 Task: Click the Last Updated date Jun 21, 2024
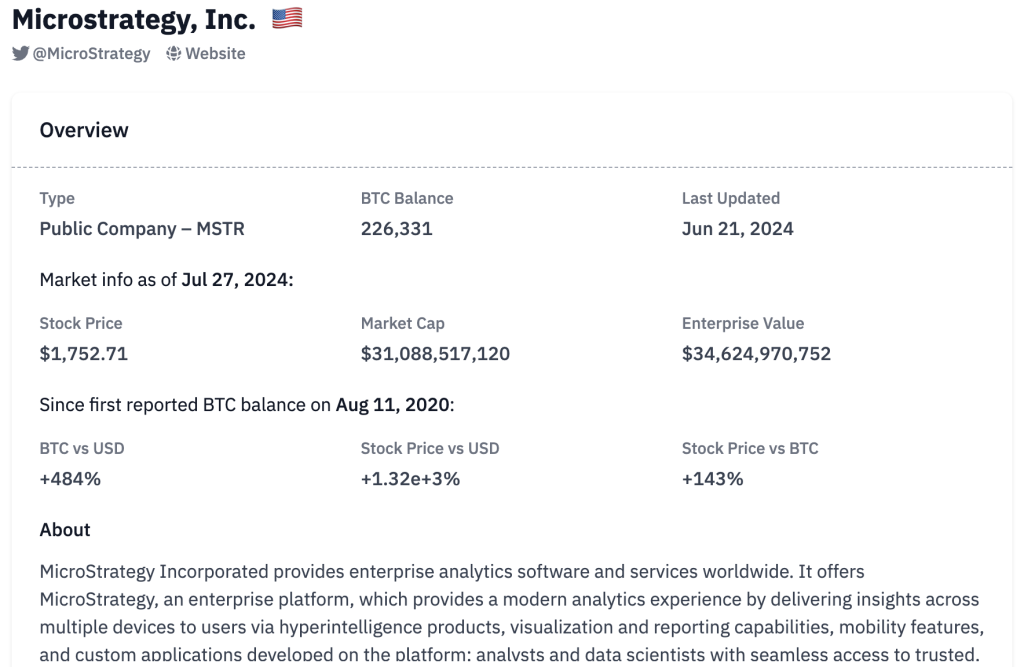pyautogui.click(x=737, y=229)
